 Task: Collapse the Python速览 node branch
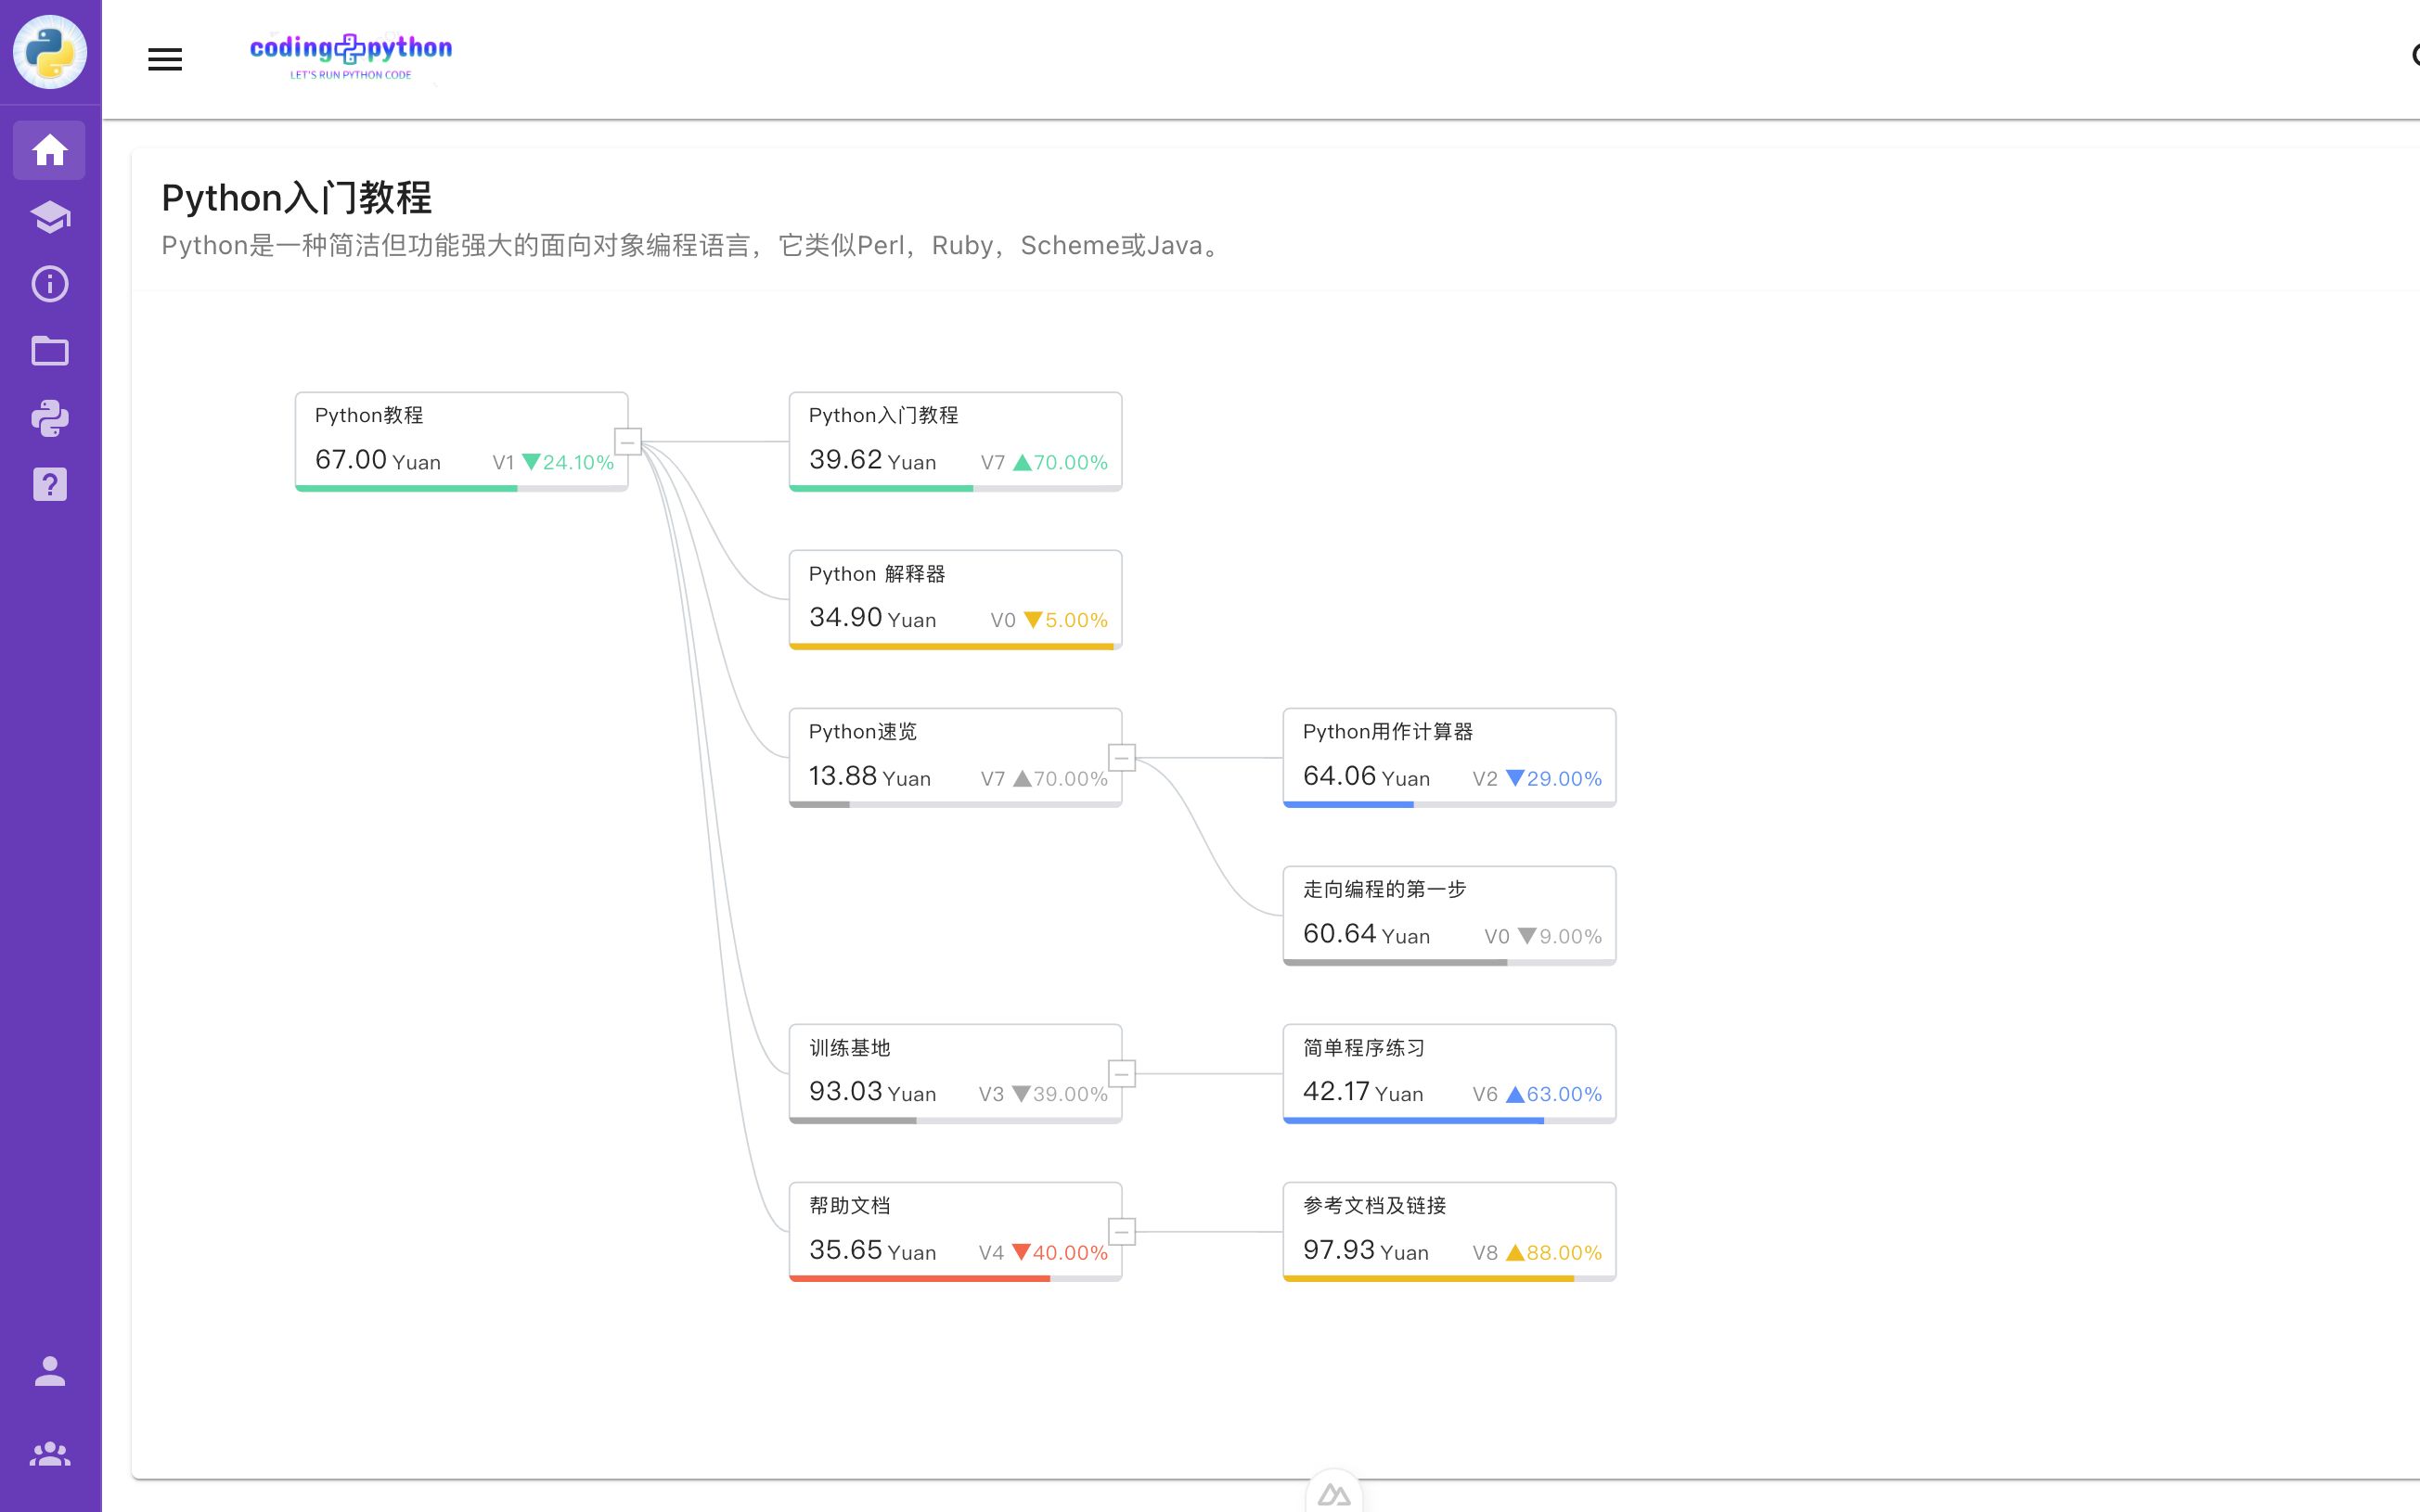(x=1122, y=758)
